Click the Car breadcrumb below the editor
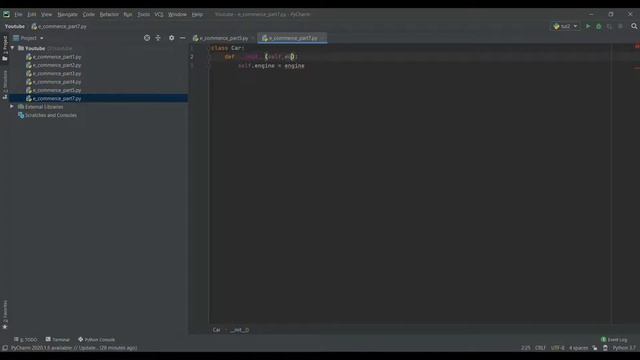This screenshot has width=640, height=360. click(x=216, y=330)
